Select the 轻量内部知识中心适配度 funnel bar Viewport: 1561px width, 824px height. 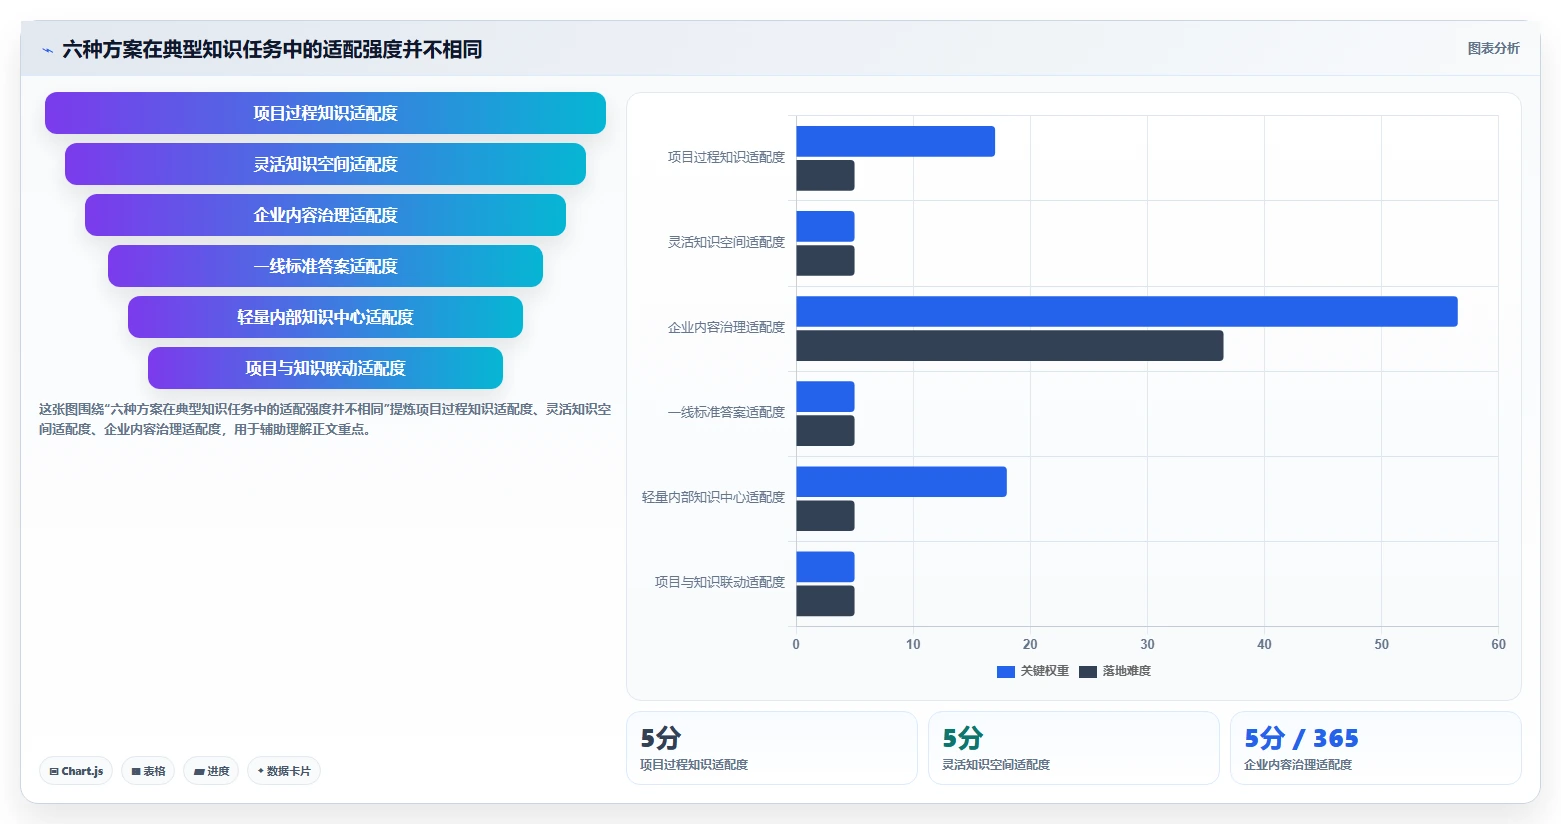click(x=325, y=317)
